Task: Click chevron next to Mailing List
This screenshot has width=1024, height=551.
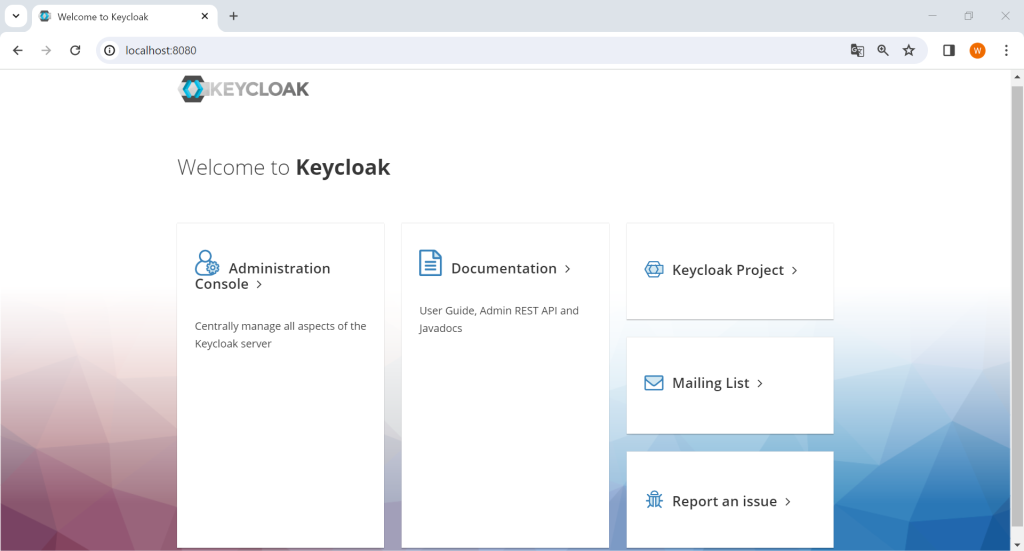Action: coord(760,383)
